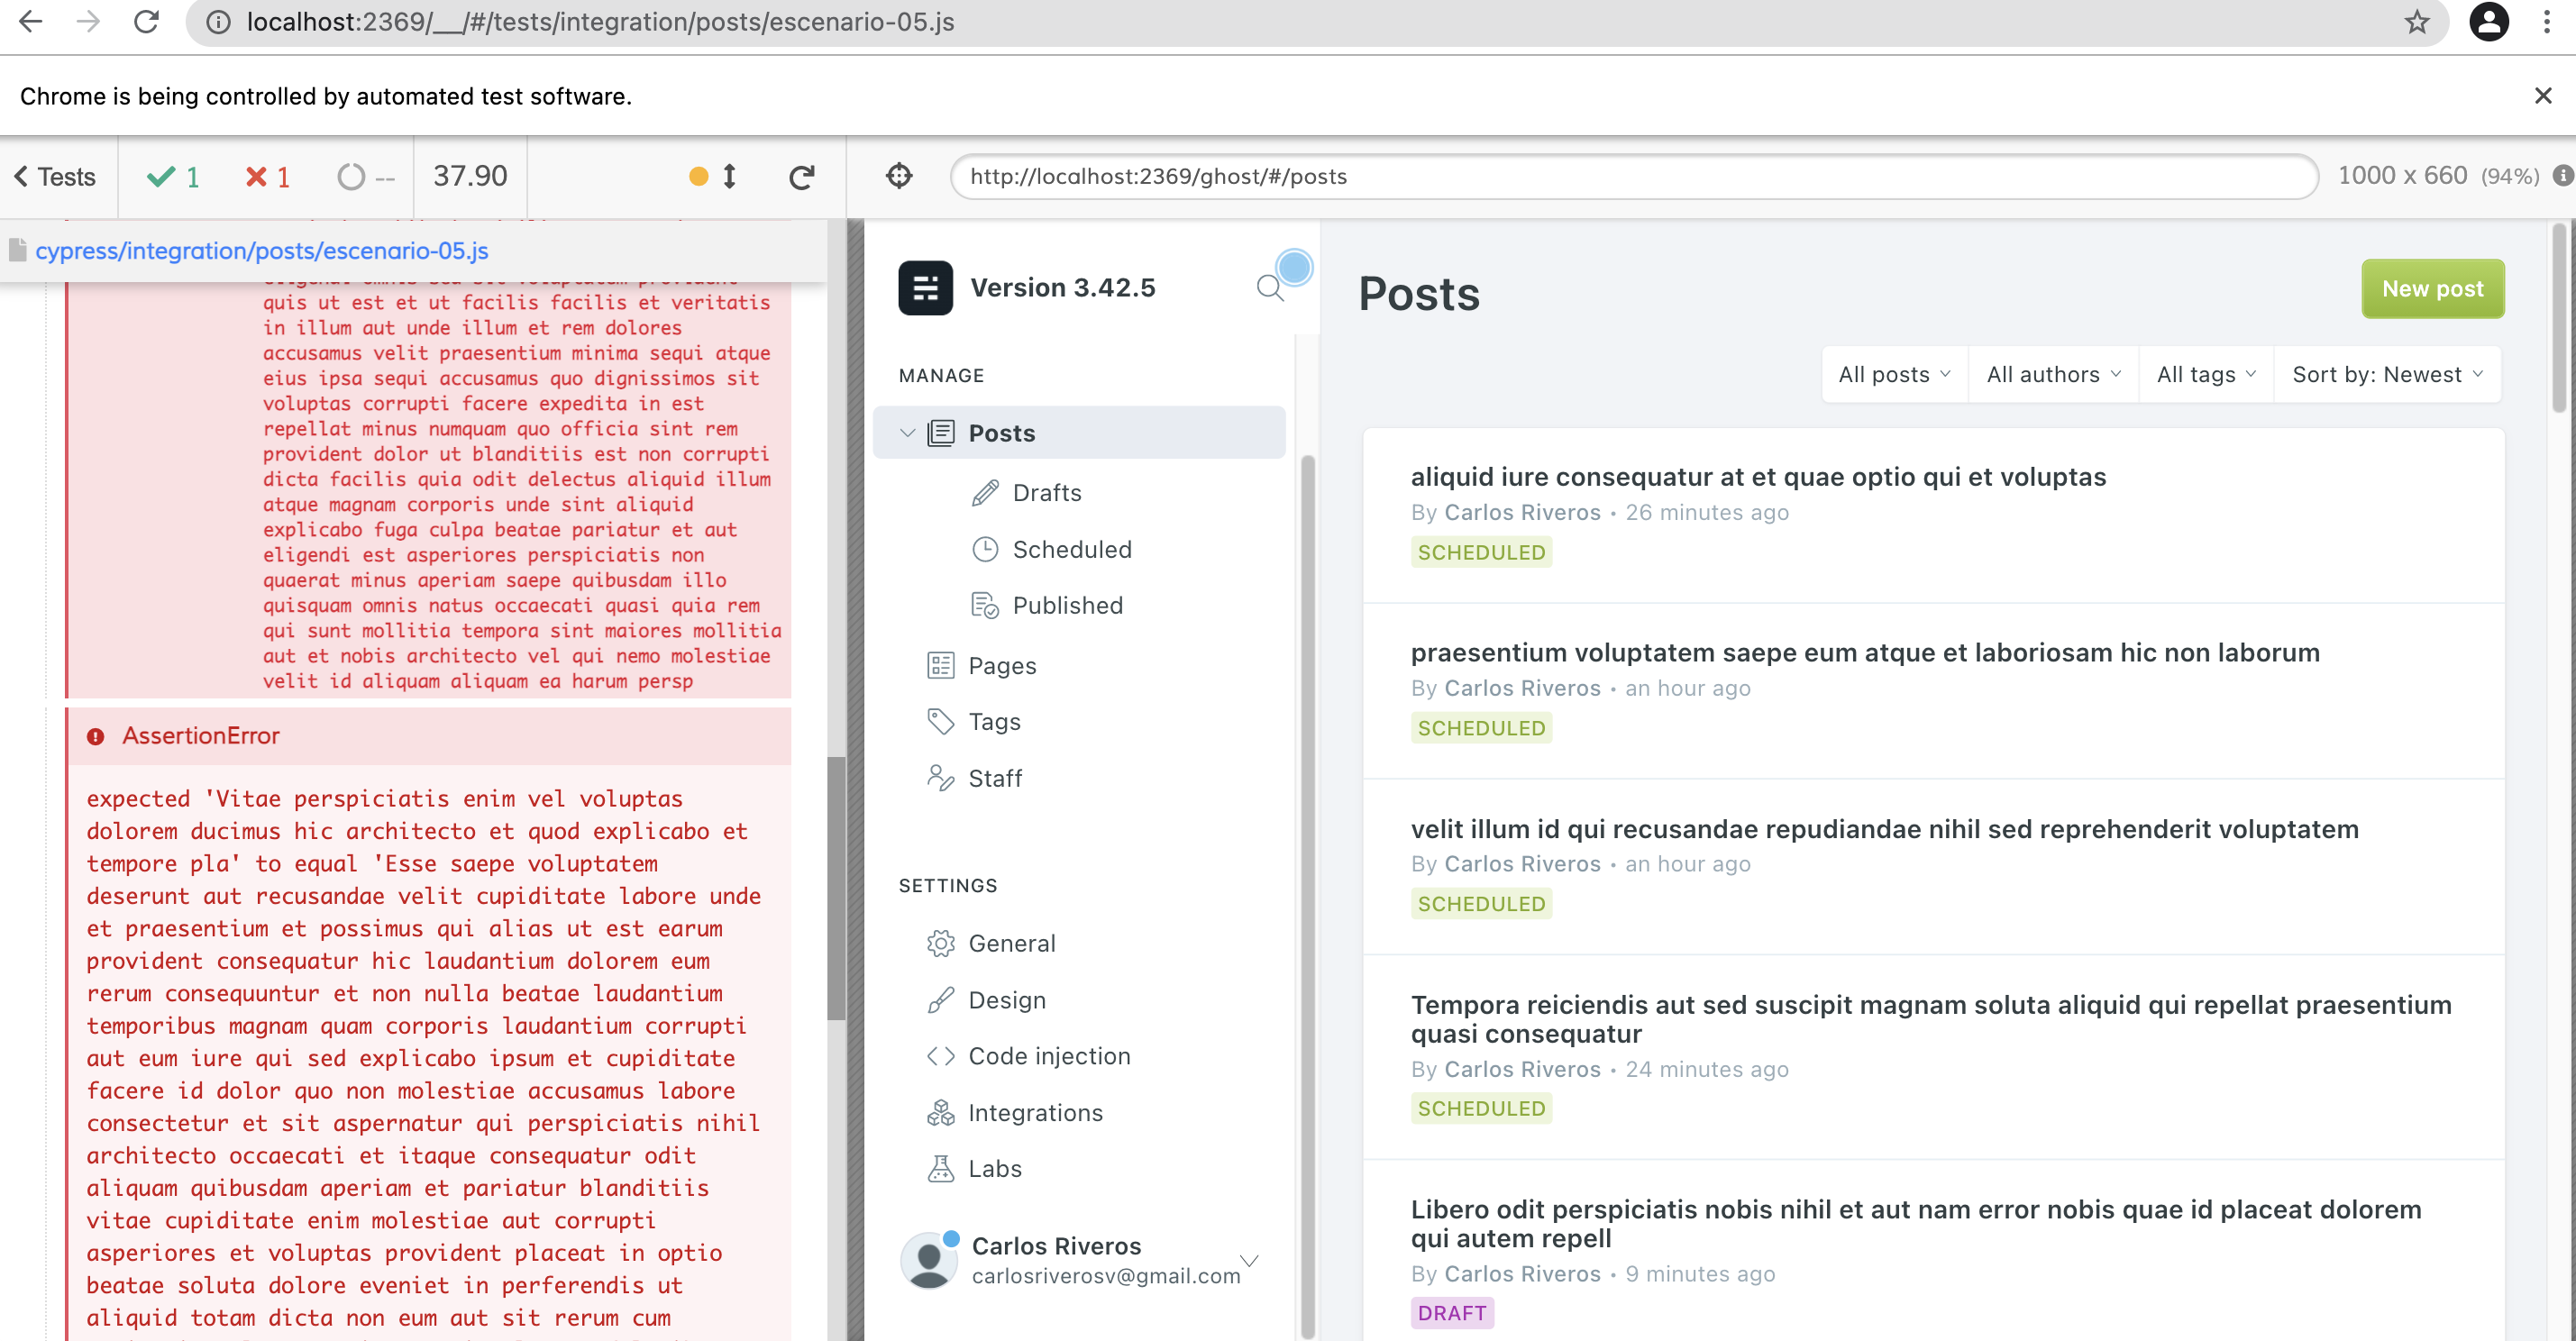Click the Cypress rerun tests icon

pos(801,177)
